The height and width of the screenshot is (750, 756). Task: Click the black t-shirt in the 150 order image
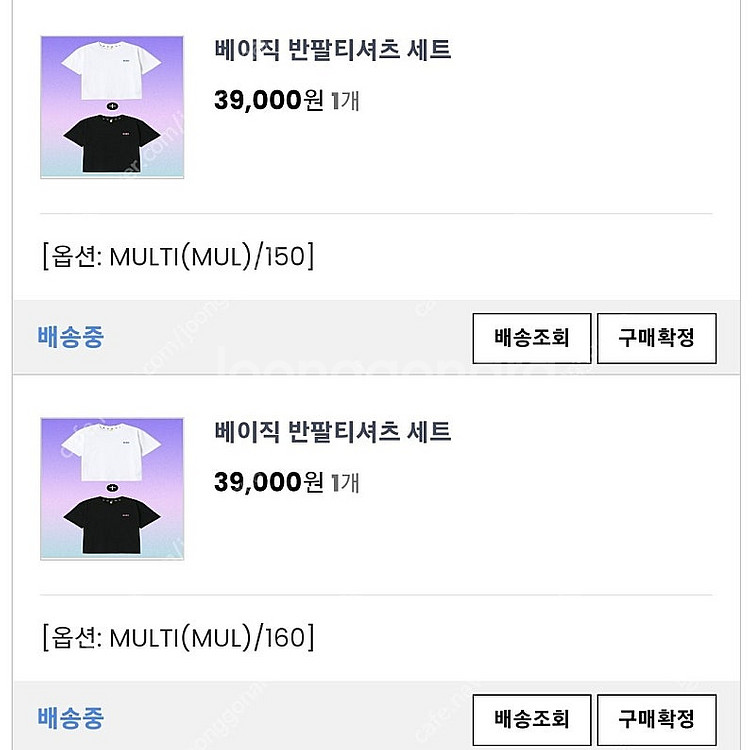pos(111,143)
